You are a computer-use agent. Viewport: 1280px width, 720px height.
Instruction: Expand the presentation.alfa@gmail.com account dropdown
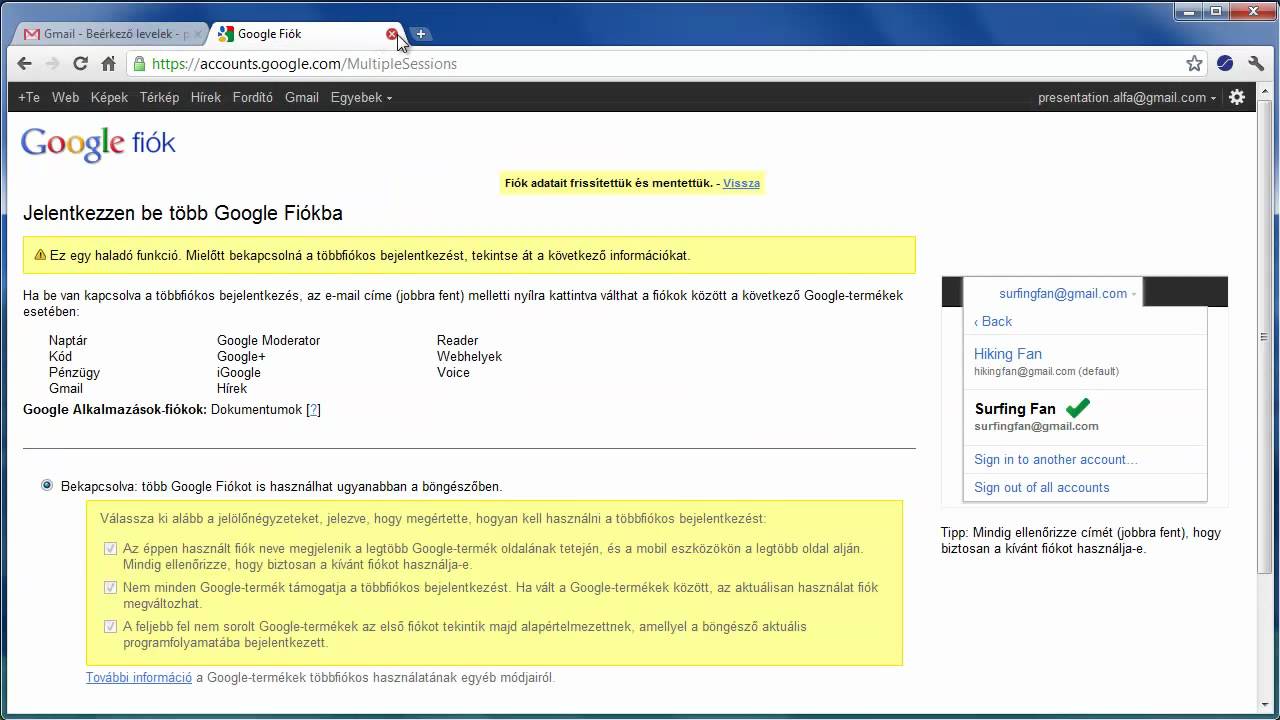pos(1127,98)
